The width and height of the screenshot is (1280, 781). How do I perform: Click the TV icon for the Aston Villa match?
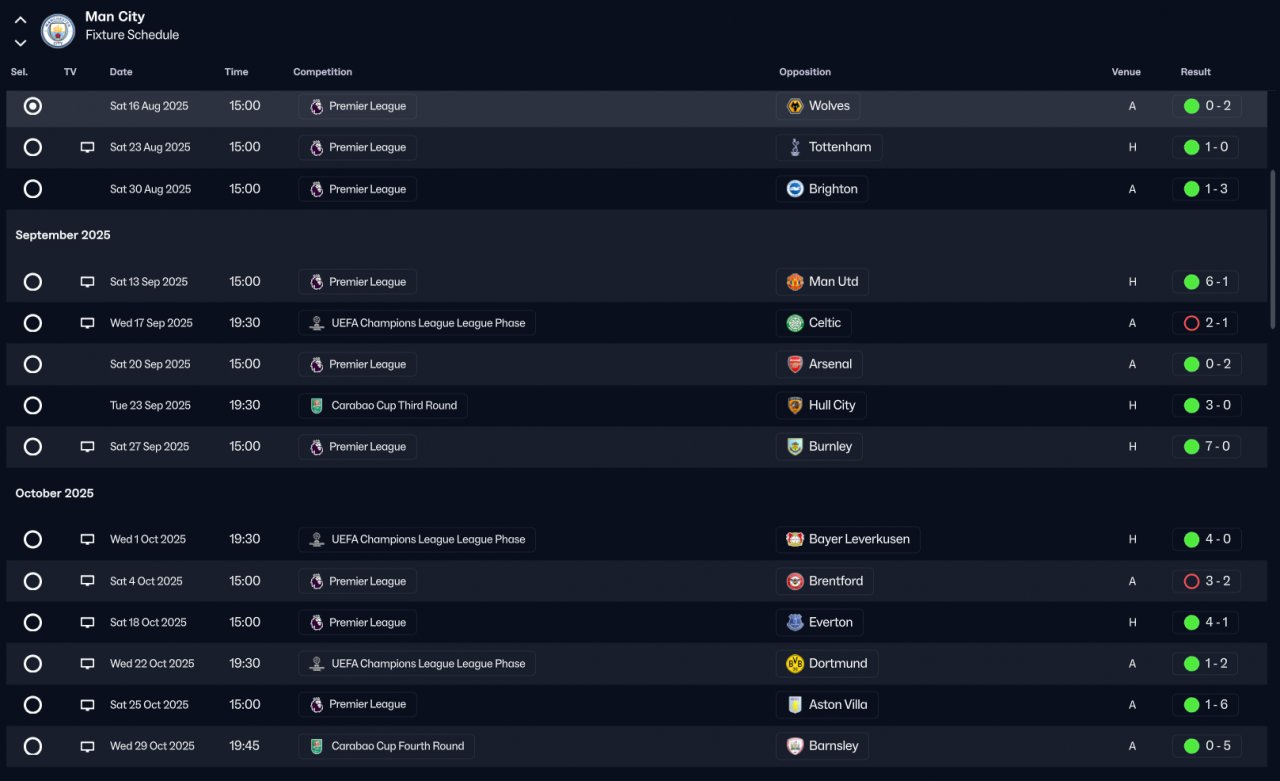[x=87, y=704]
